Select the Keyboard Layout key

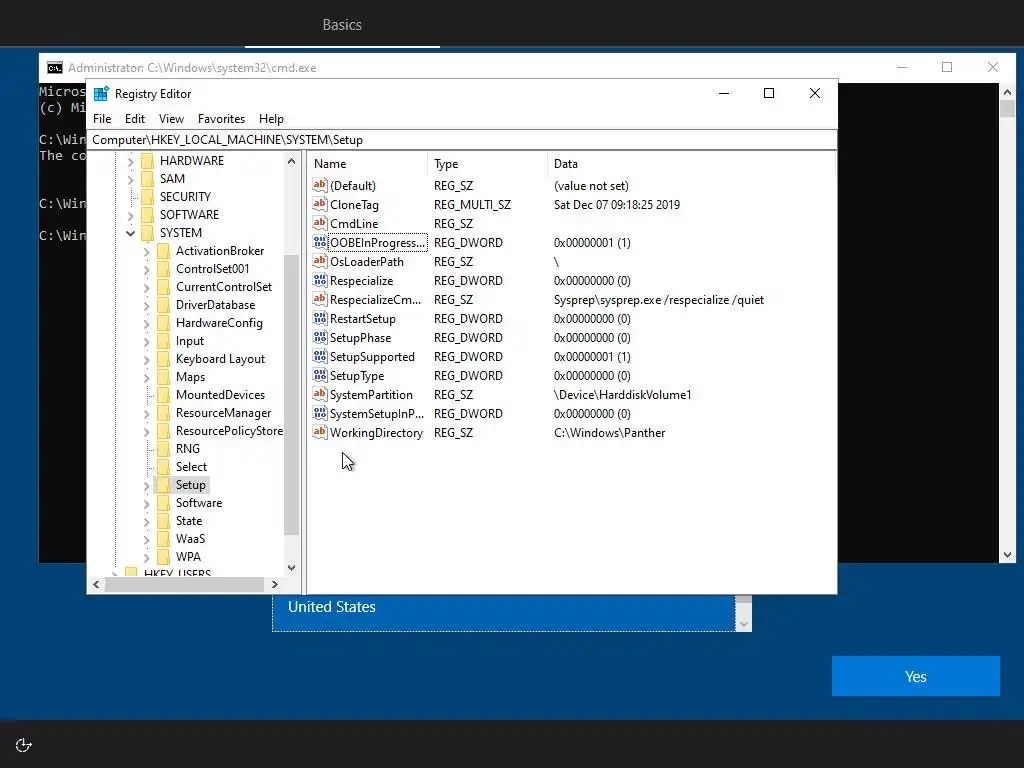coord(220,359)
